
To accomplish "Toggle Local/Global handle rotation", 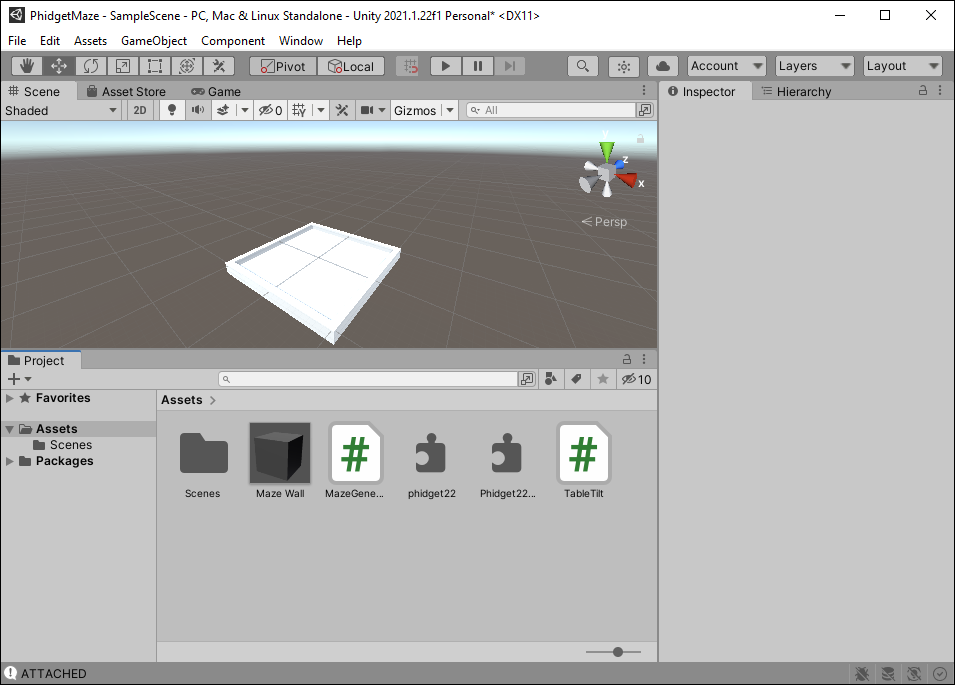I will 351,66.
